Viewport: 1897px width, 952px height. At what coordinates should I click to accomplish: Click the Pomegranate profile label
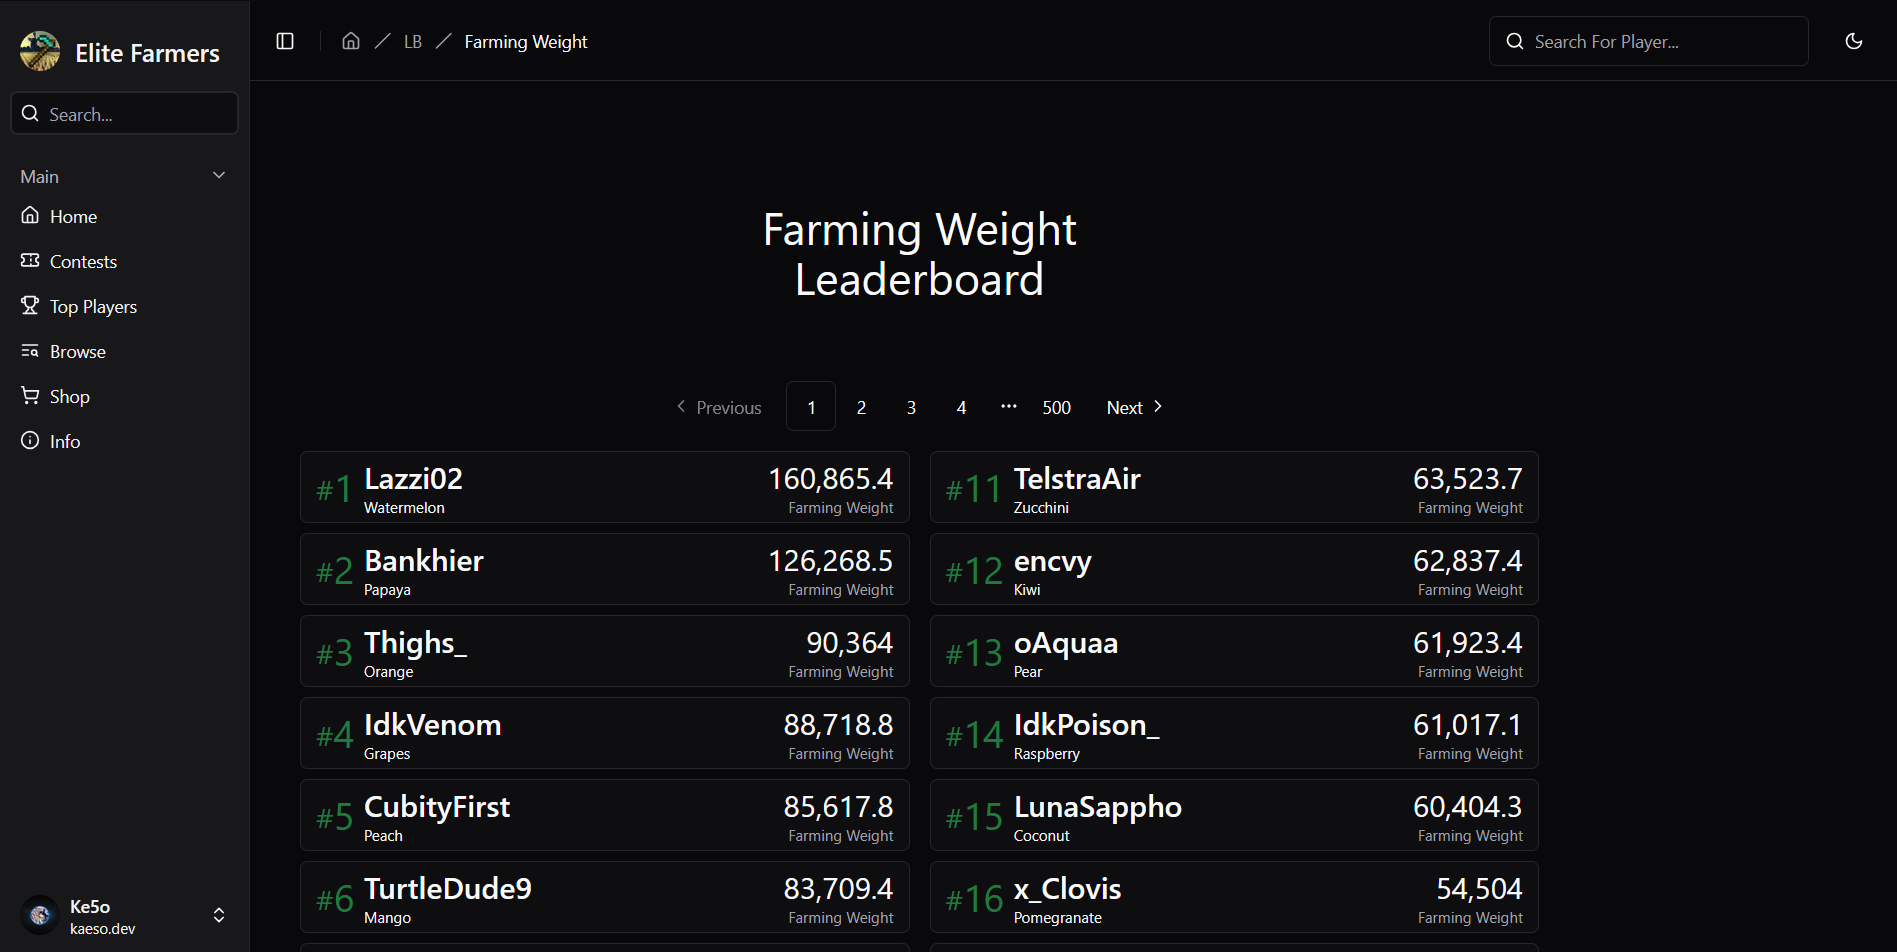(1058, 918)
